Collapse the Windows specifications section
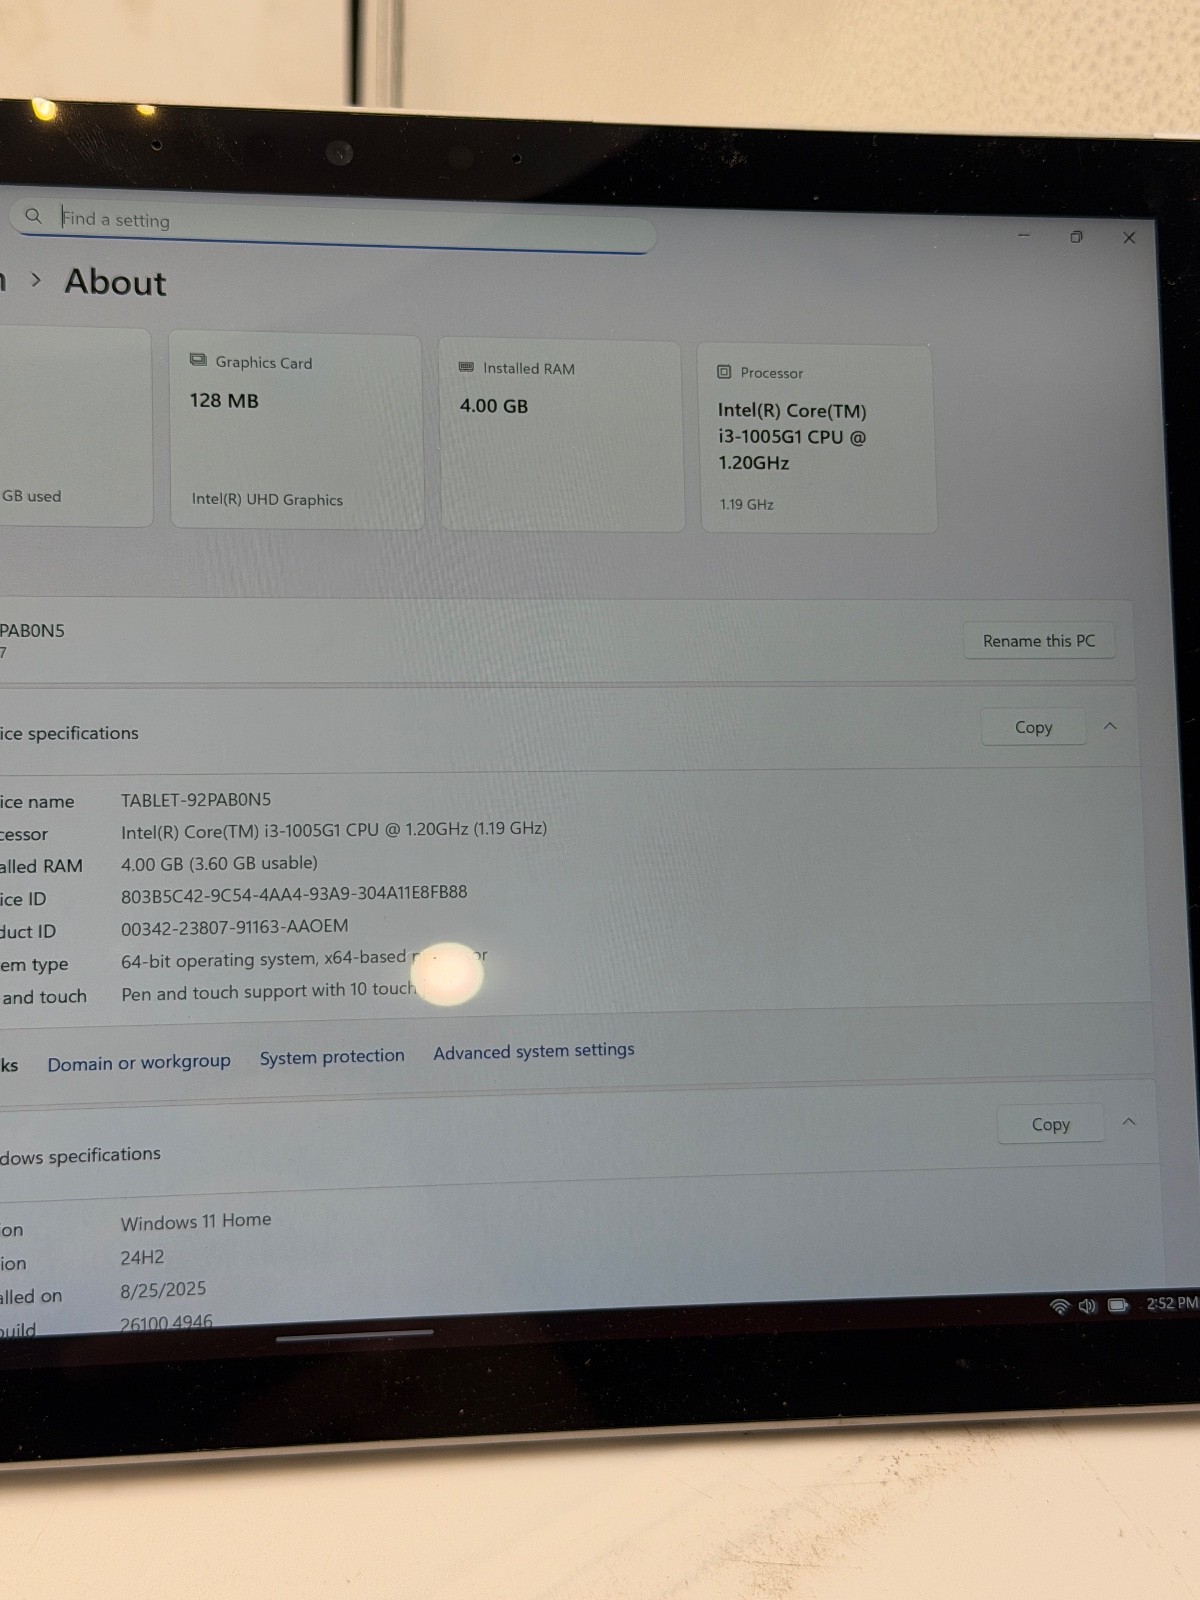Viewport: 1200px width, 1600px height. tap(1129, 1122)
